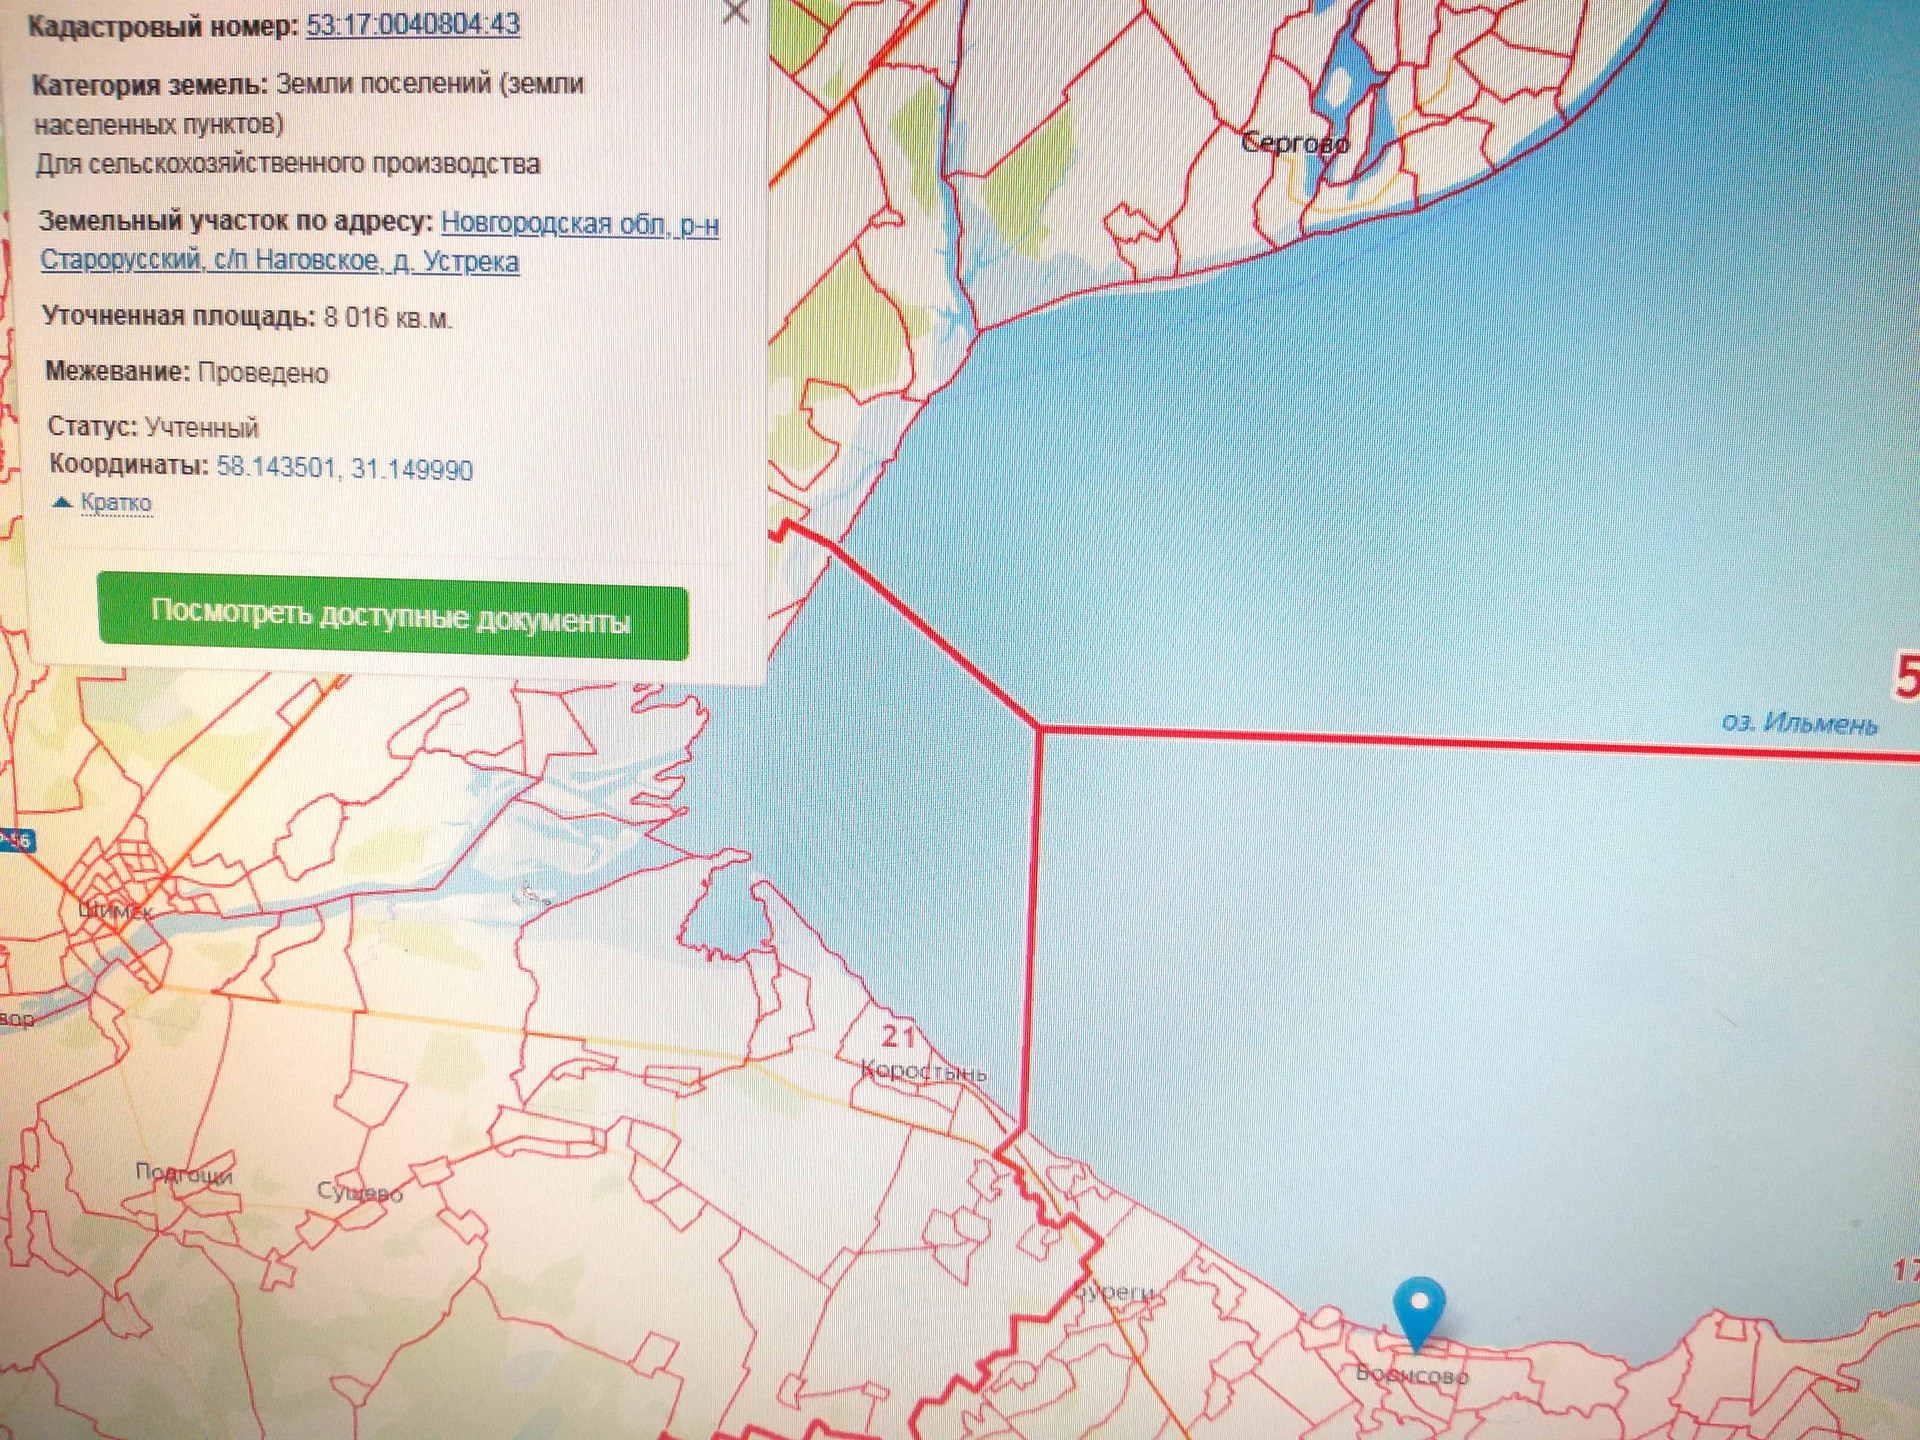
Task: Click the Старорусский, с/п Наговское, д. Устрека link
Action: coord(279,261)
